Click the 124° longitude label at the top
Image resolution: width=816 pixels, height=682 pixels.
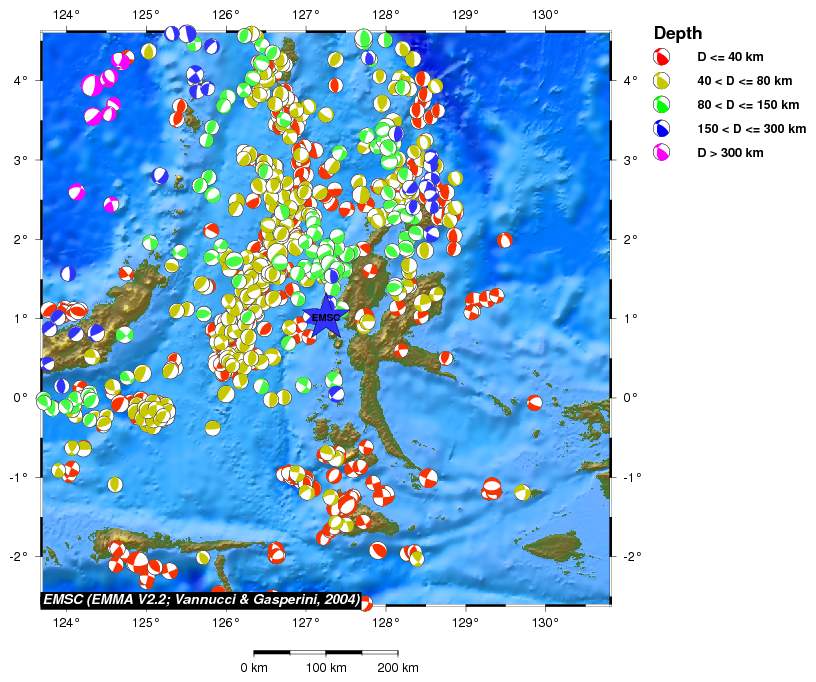coord(66,15)
